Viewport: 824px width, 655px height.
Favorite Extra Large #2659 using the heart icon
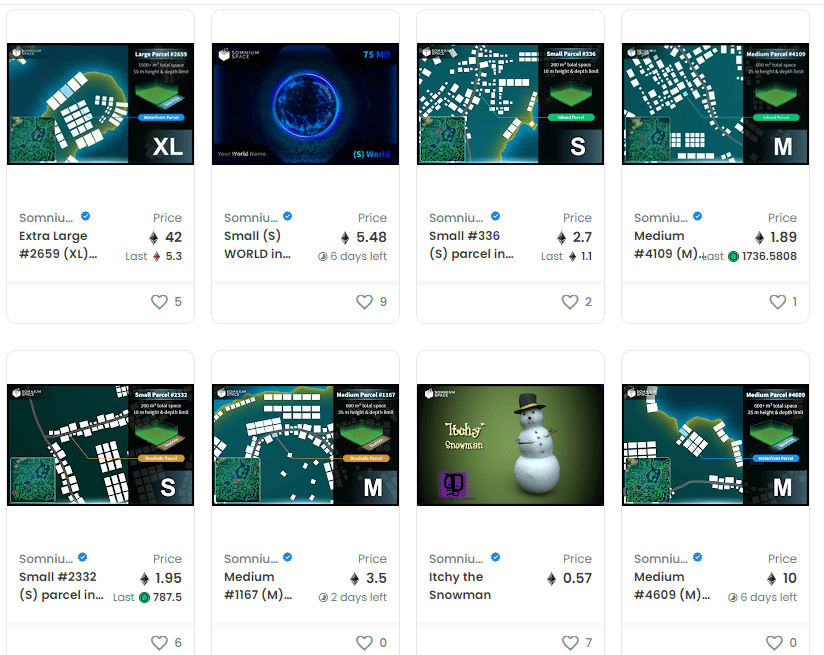point(157,301)
